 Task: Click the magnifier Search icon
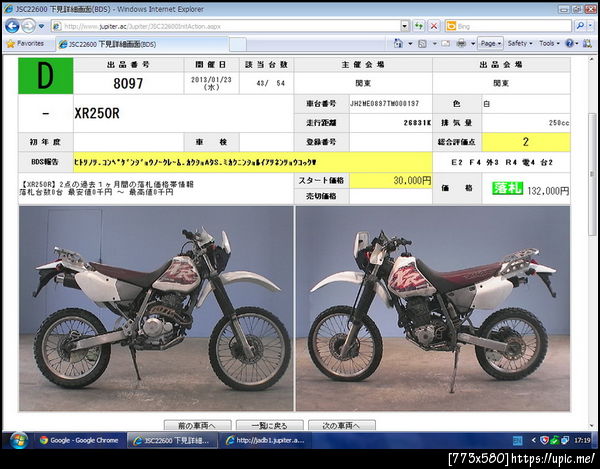(x=580, y=26)
